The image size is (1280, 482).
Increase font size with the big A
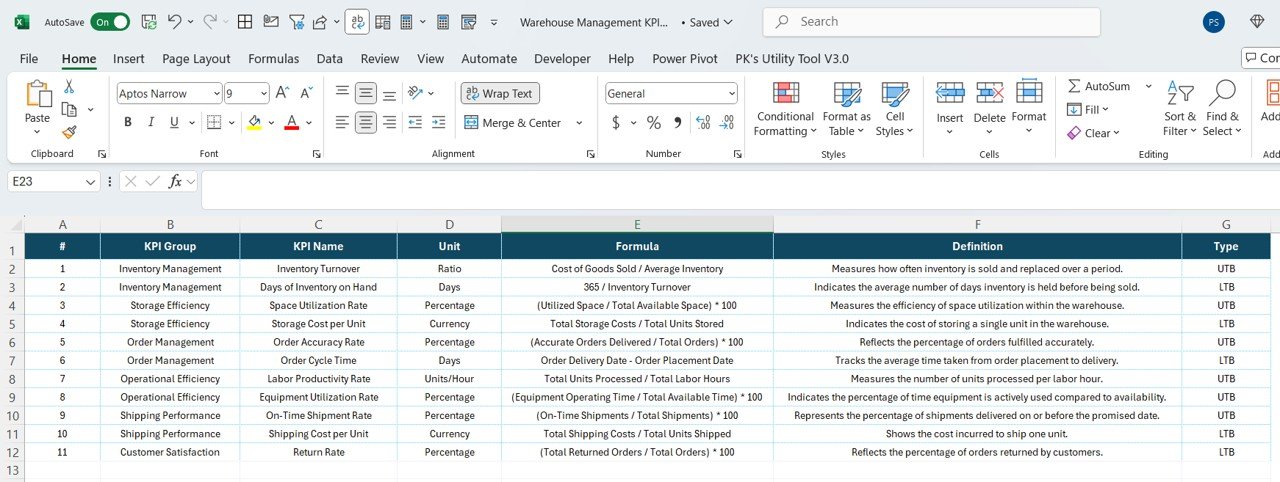[x=282, y=93]
